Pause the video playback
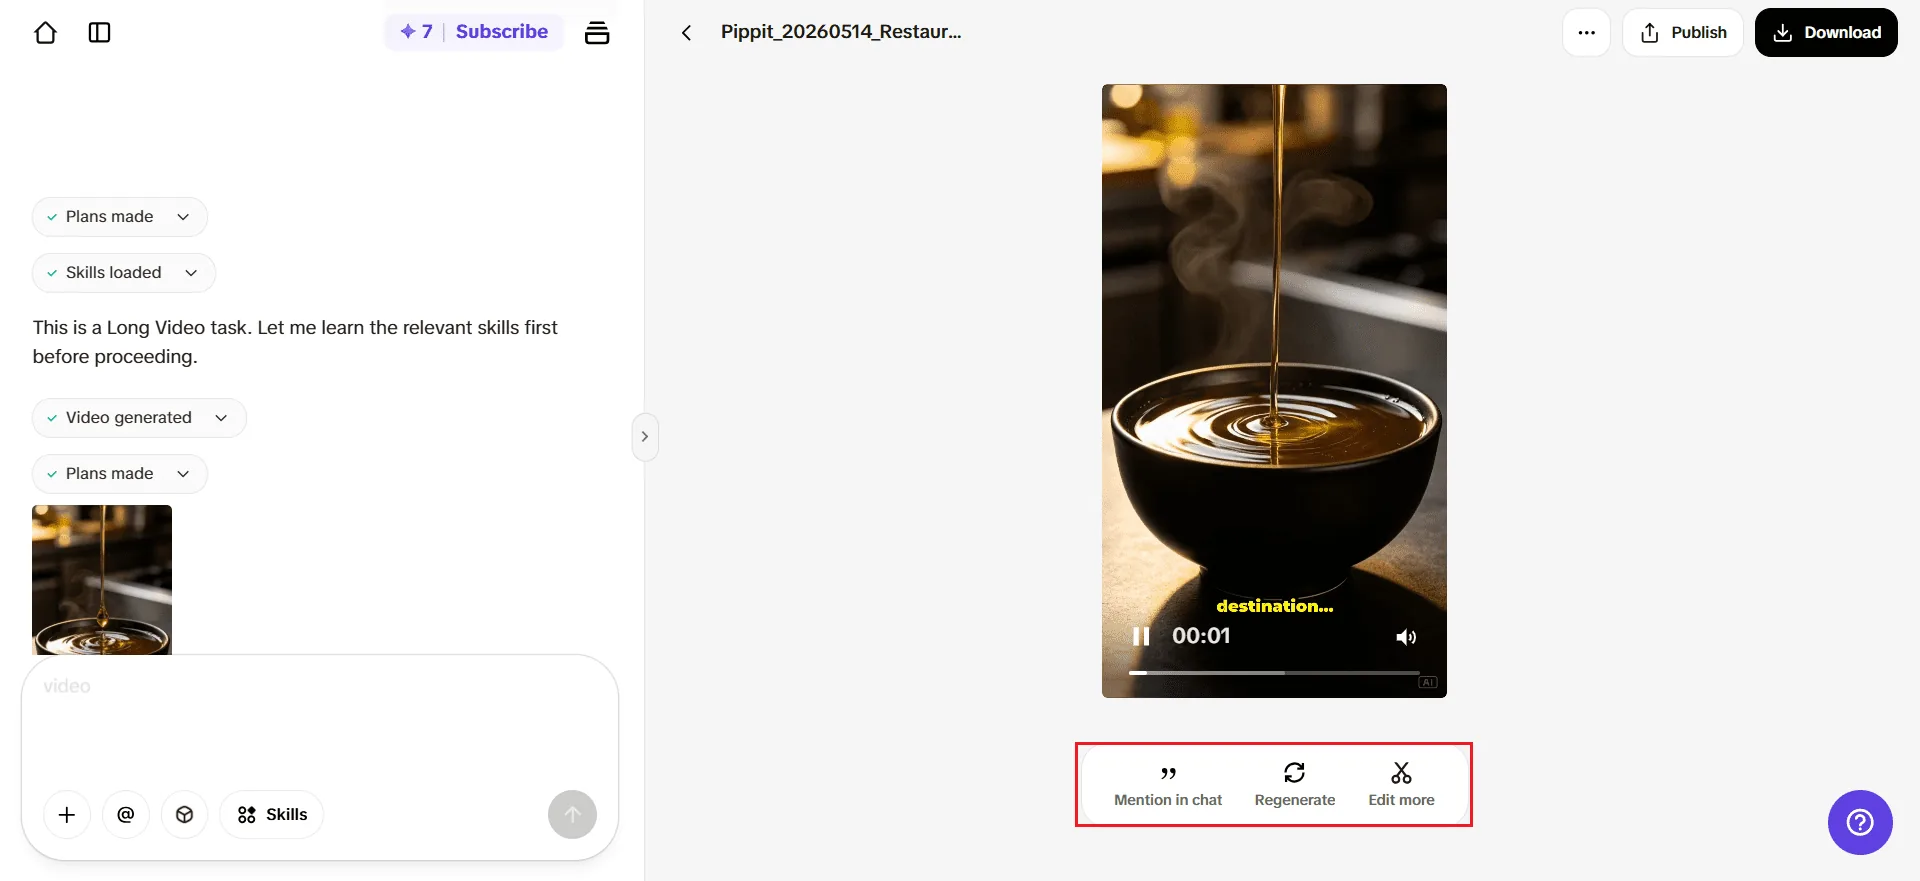The width and height of the screenshot is (1920, 881). pyautogui.click(x=1141, y=636)
